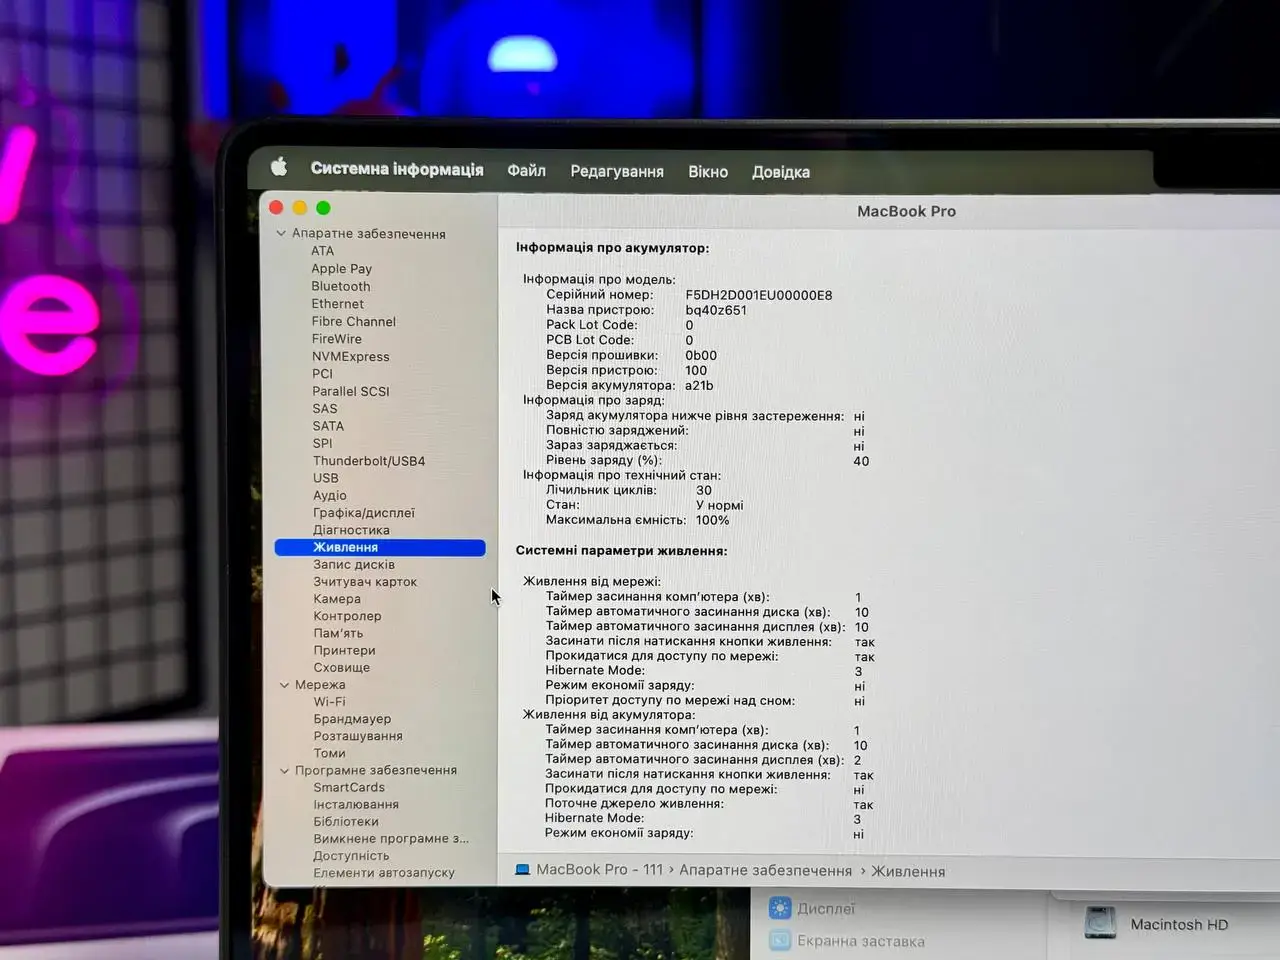This screenshot has width=1280, height=960.
Task: Select Пам'ять in the sidebar
Action: pos(338,633)
